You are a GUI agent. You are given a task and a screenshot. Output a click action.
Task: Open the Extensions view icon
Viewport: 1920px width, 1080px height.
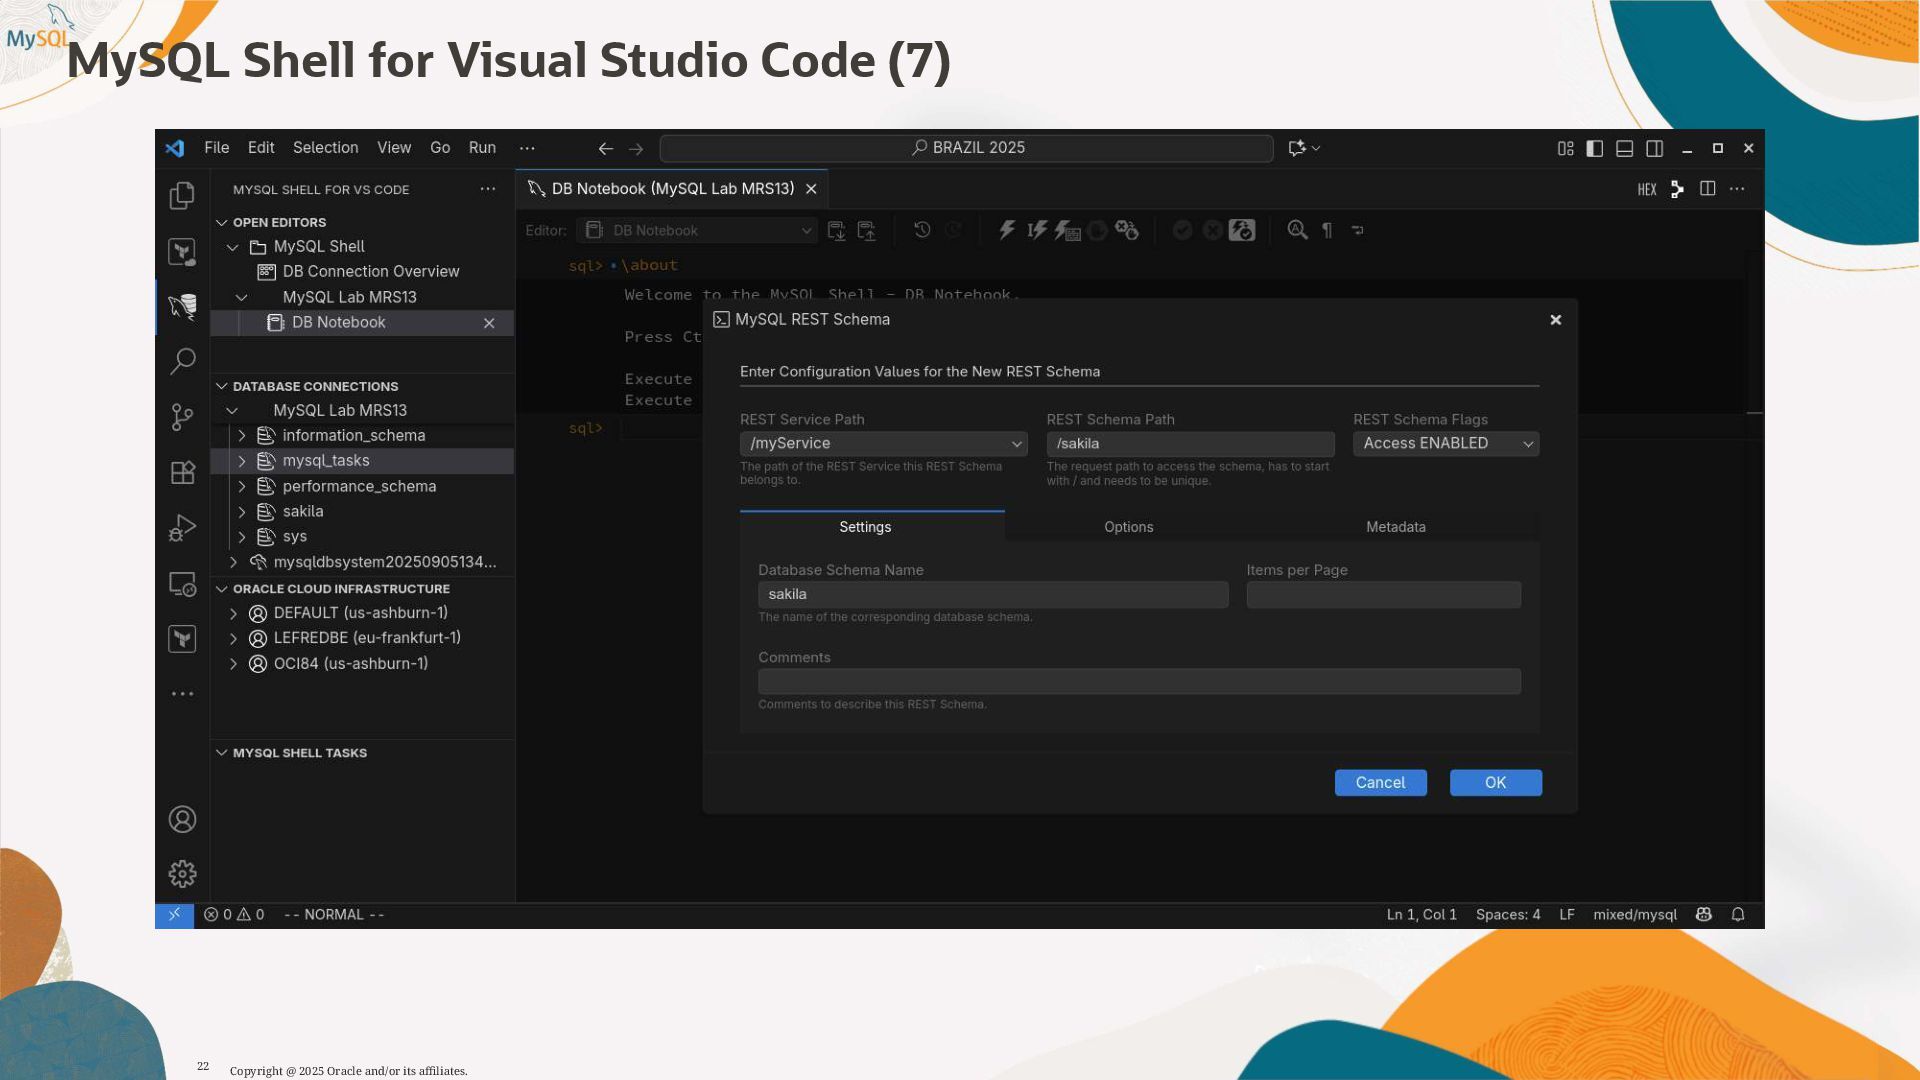pyautogui.click(x=182, y=472)
